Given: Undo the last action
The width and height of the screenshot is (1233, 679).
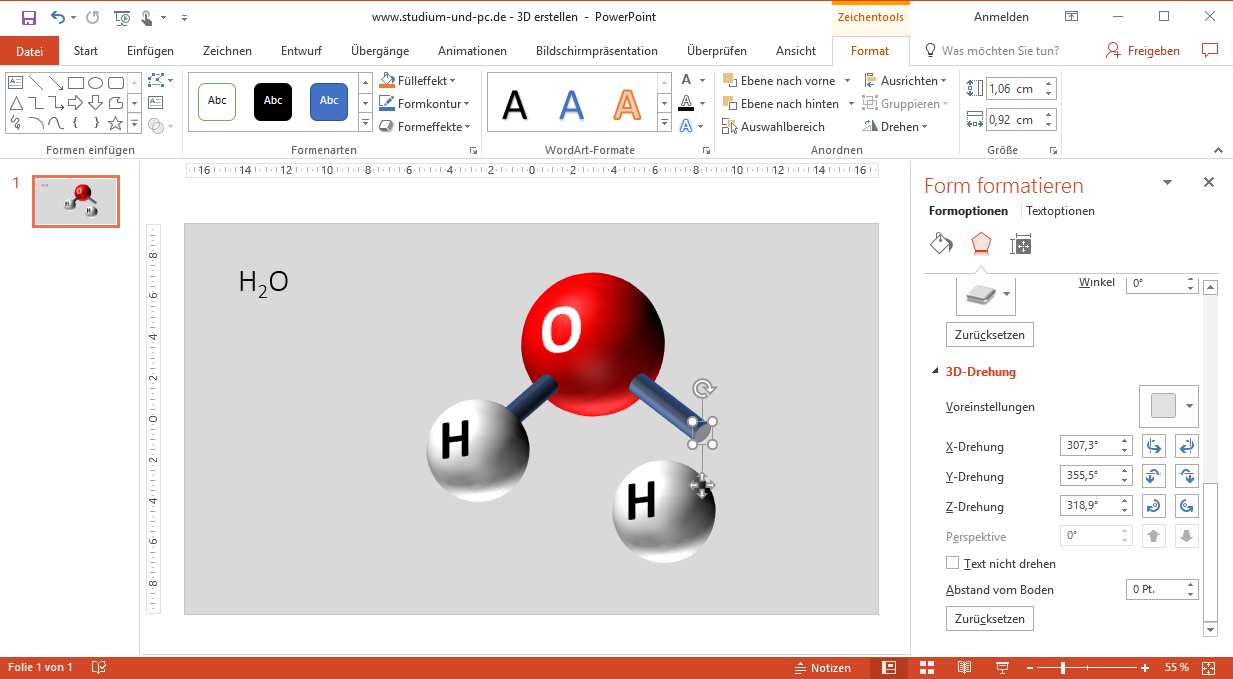Looking at the screenshot, I should (57, 17).
